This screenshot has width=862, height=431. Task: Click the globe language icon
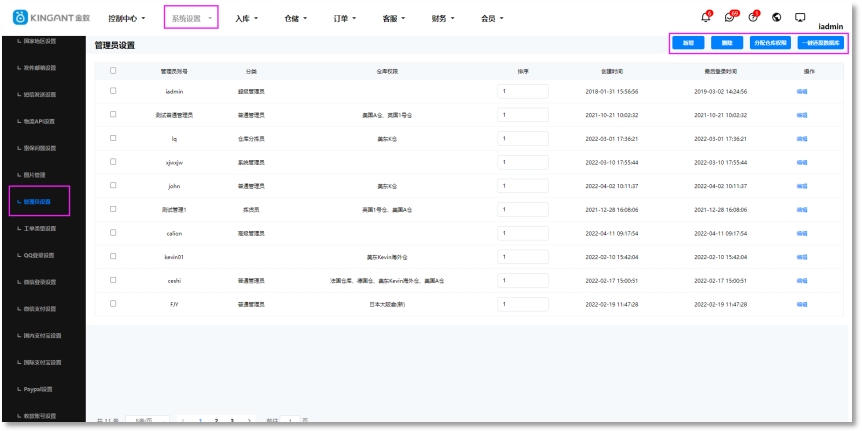tap(777, 17)
